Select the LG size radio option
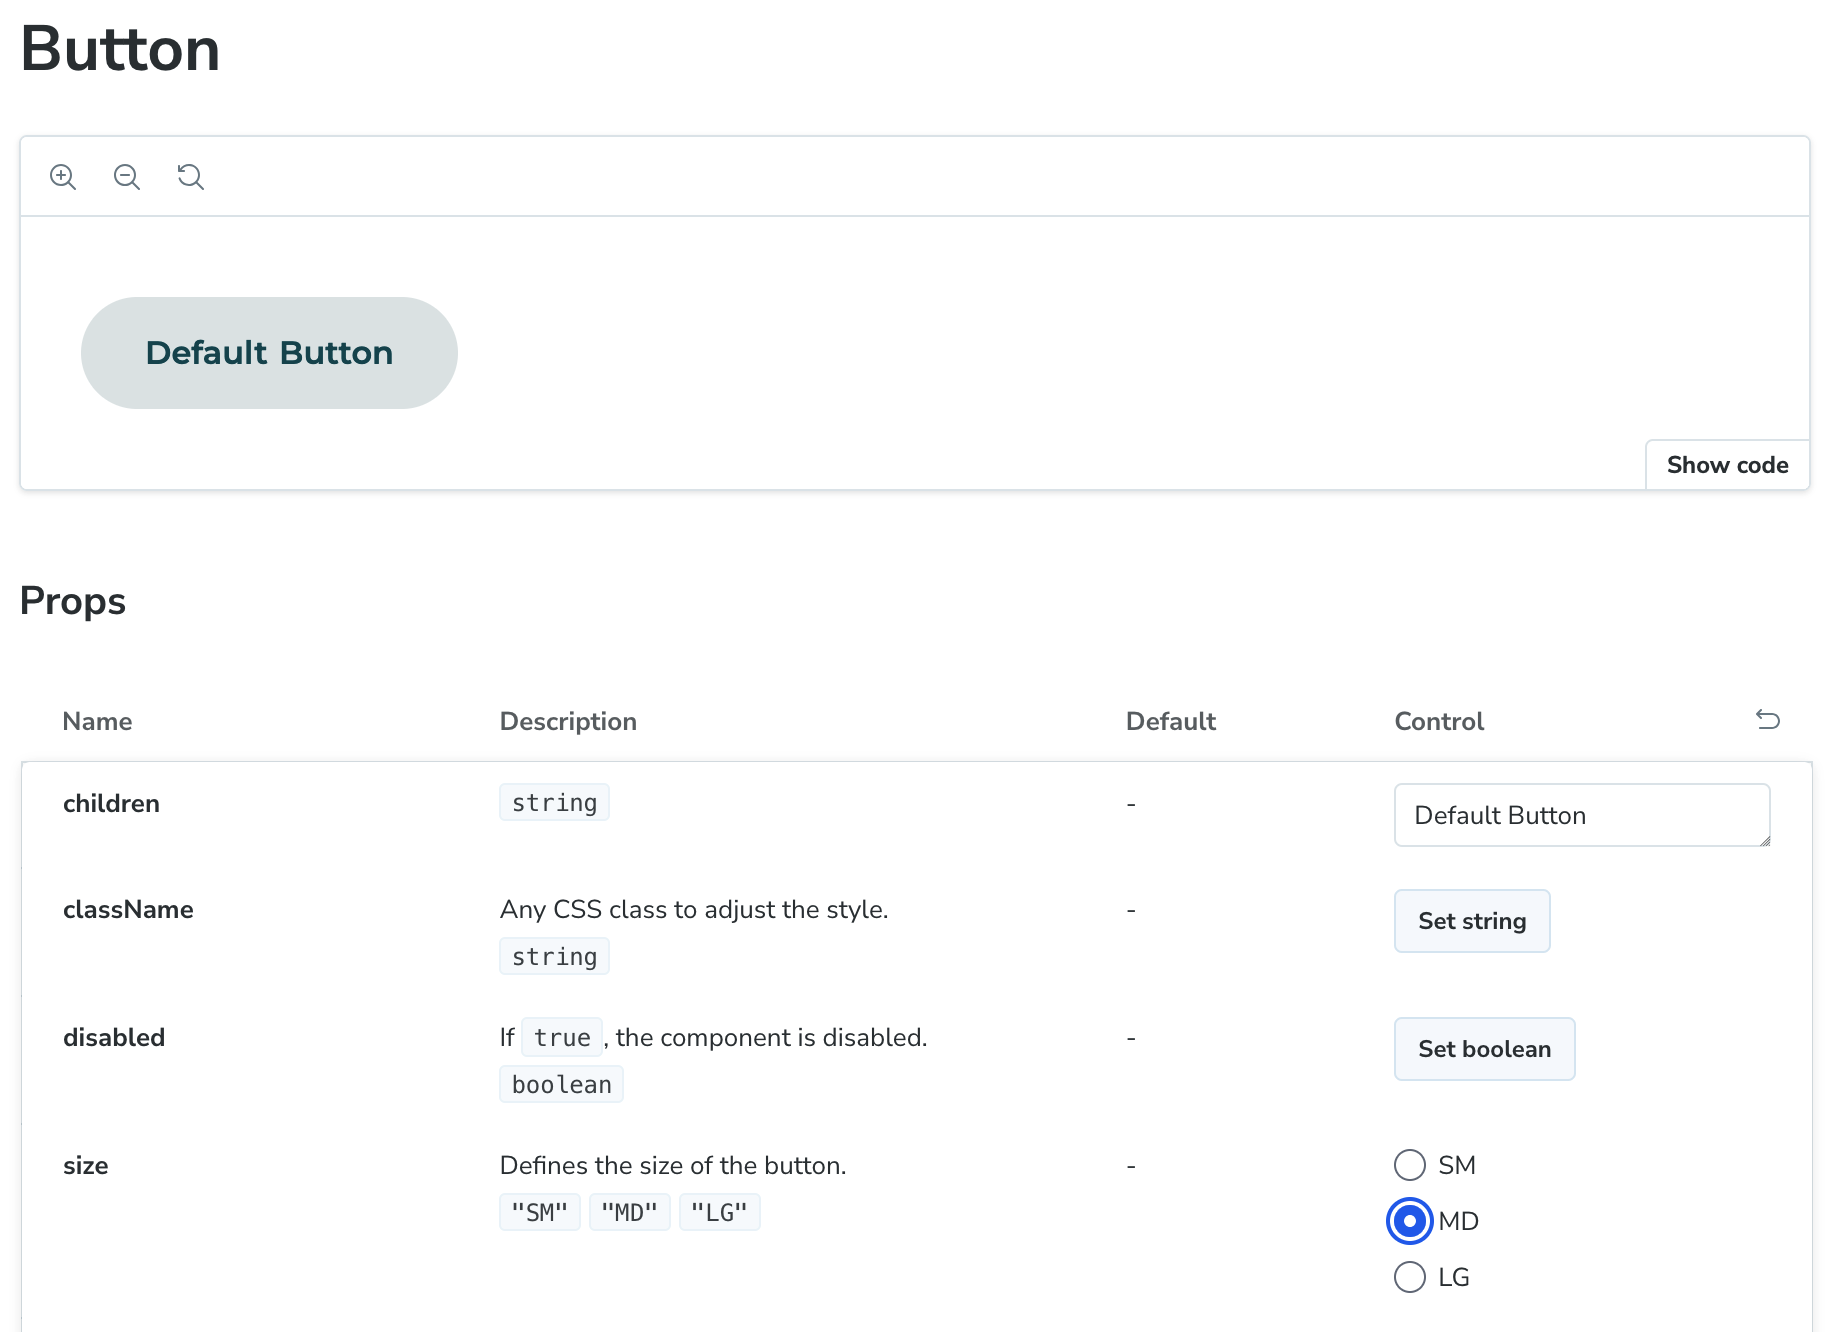 point(1410,1277)
